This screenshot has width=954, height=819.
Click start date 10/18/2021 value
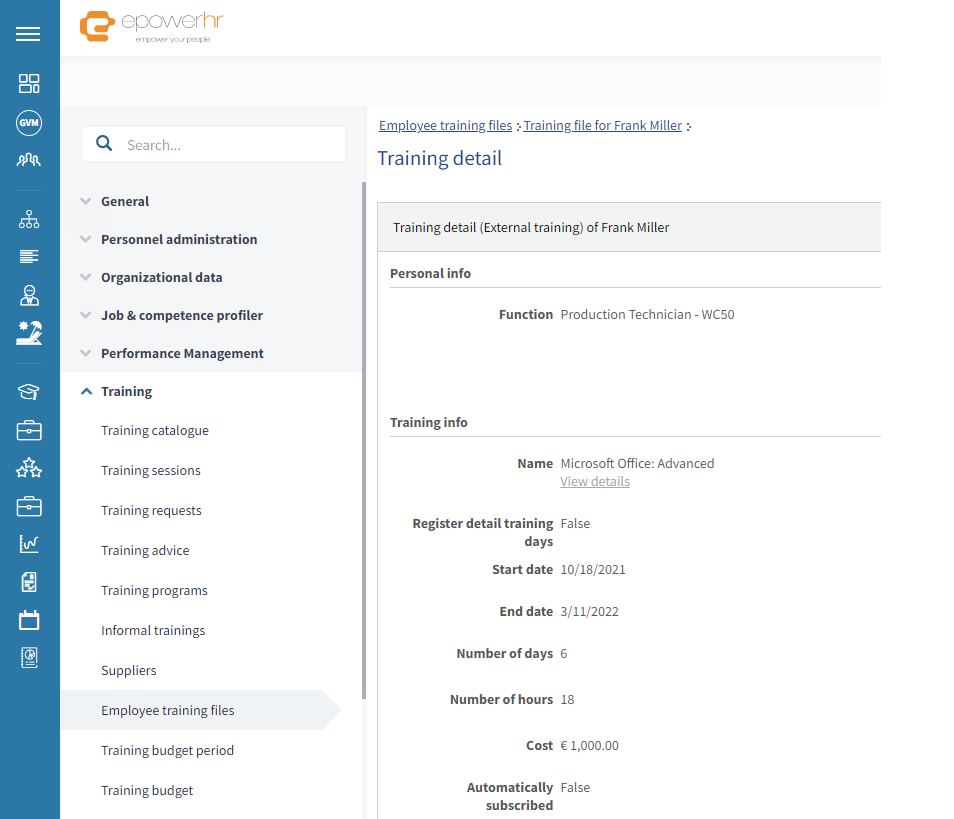point(593,570)
